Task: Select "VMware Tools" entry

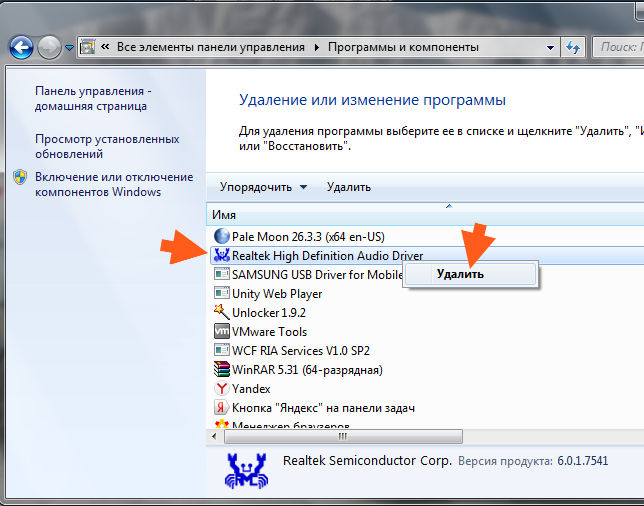Action: coord(269,331)
